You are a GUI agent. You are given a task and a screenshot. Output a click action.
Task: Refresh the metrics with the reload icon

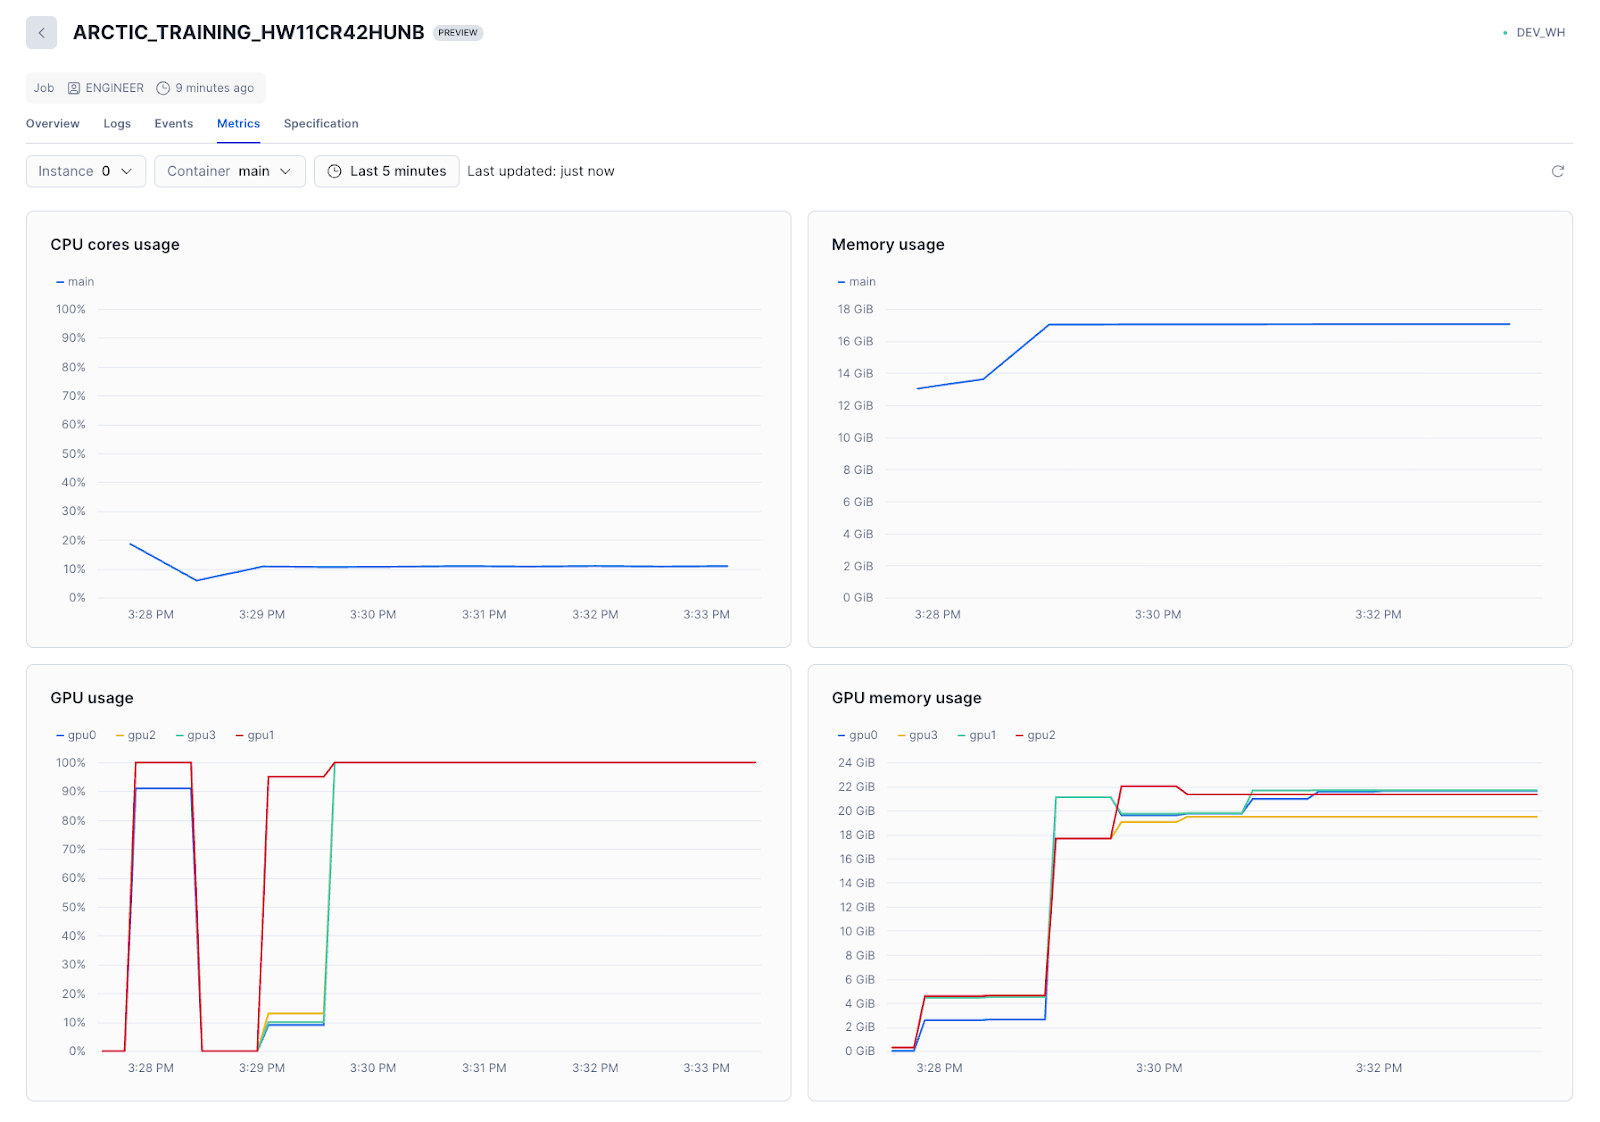1557,171
